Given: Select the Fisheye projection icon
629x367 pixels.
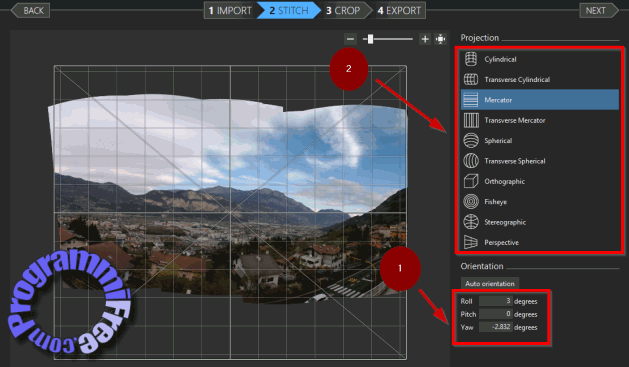Looking at the screenshot, I should (x=471, y=201).
